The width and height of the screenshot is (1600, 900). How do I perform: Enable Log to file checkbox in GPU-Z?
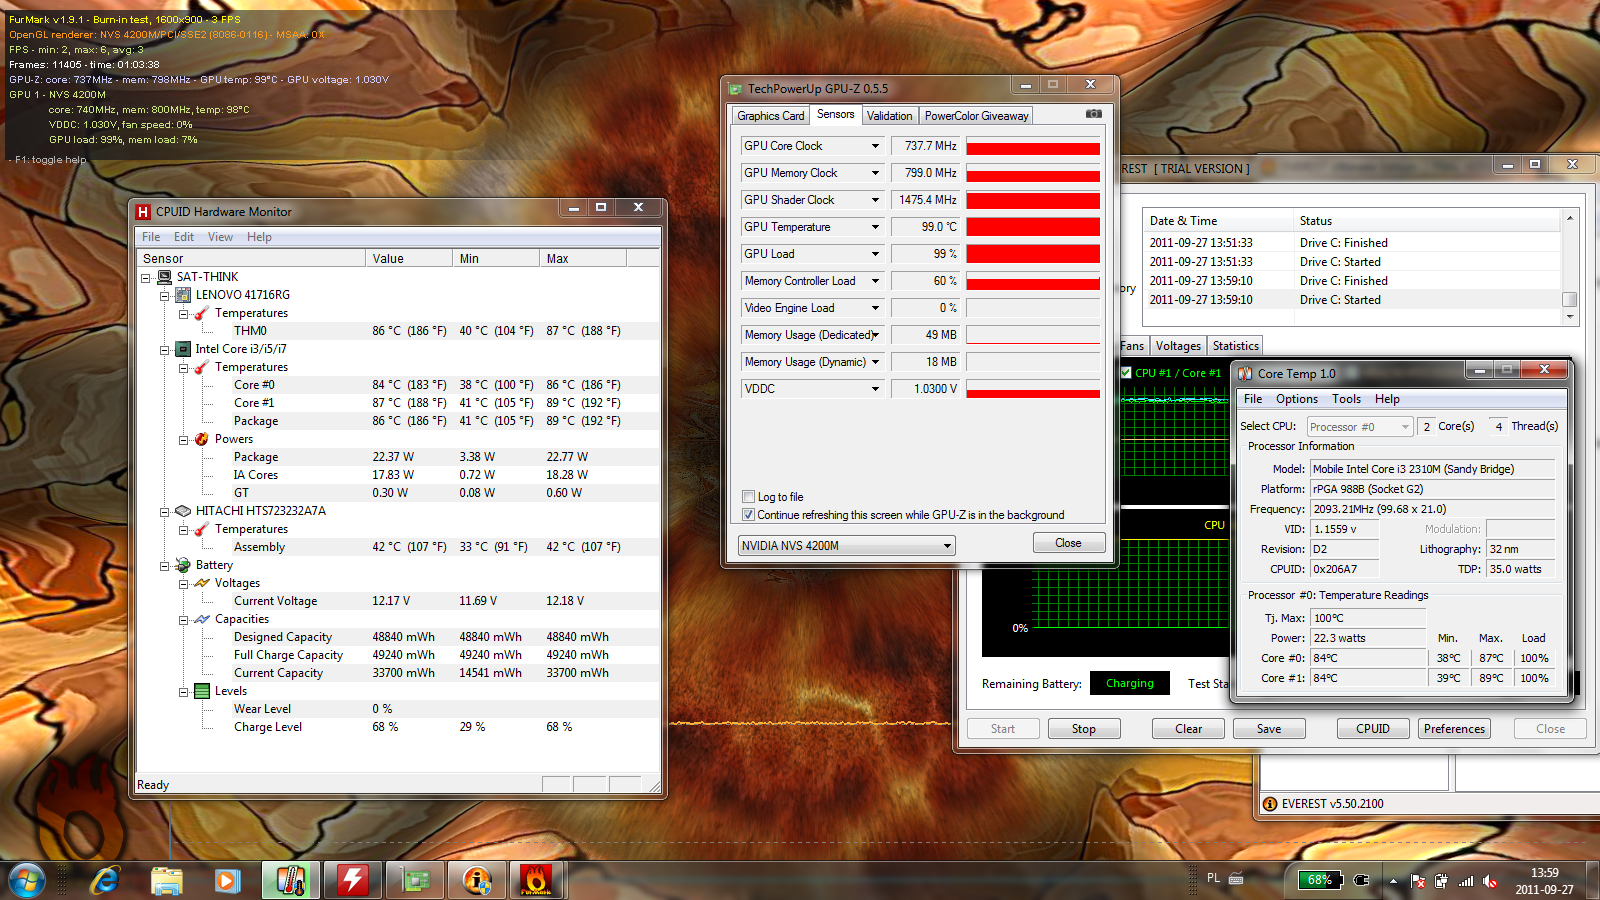(x=748, y=497)
